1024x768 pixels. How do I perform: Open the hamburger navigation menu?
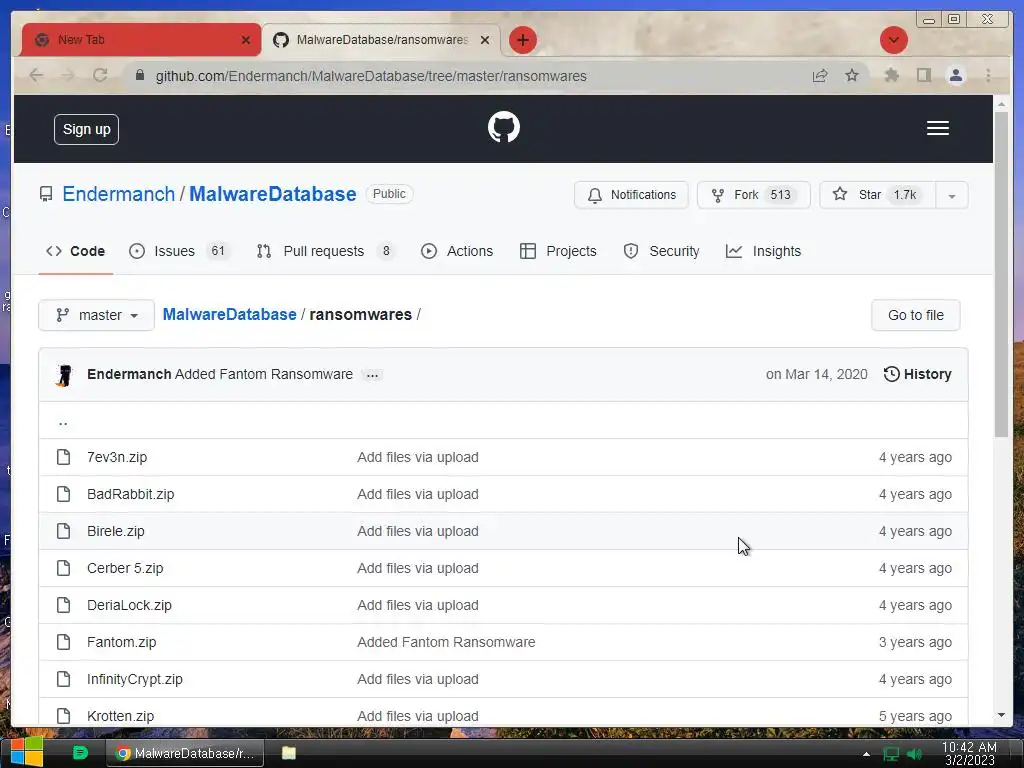click(938, 128)
